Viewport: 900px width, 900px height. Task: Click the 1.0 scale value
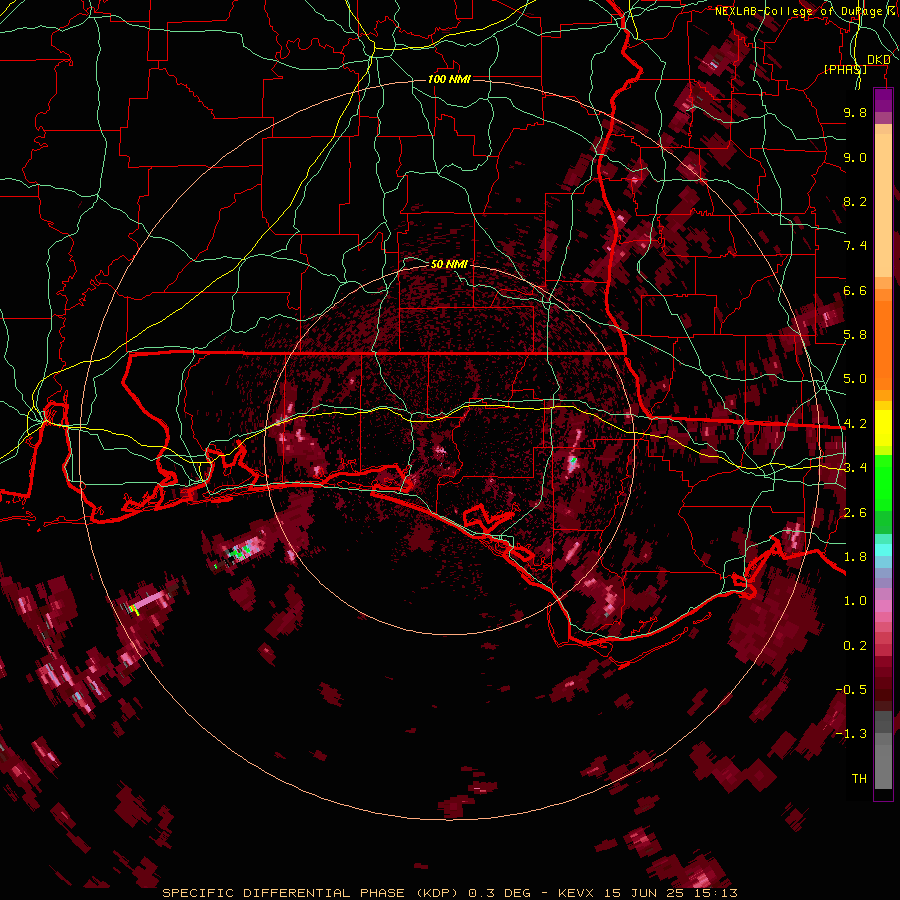[x=855, y=601]
